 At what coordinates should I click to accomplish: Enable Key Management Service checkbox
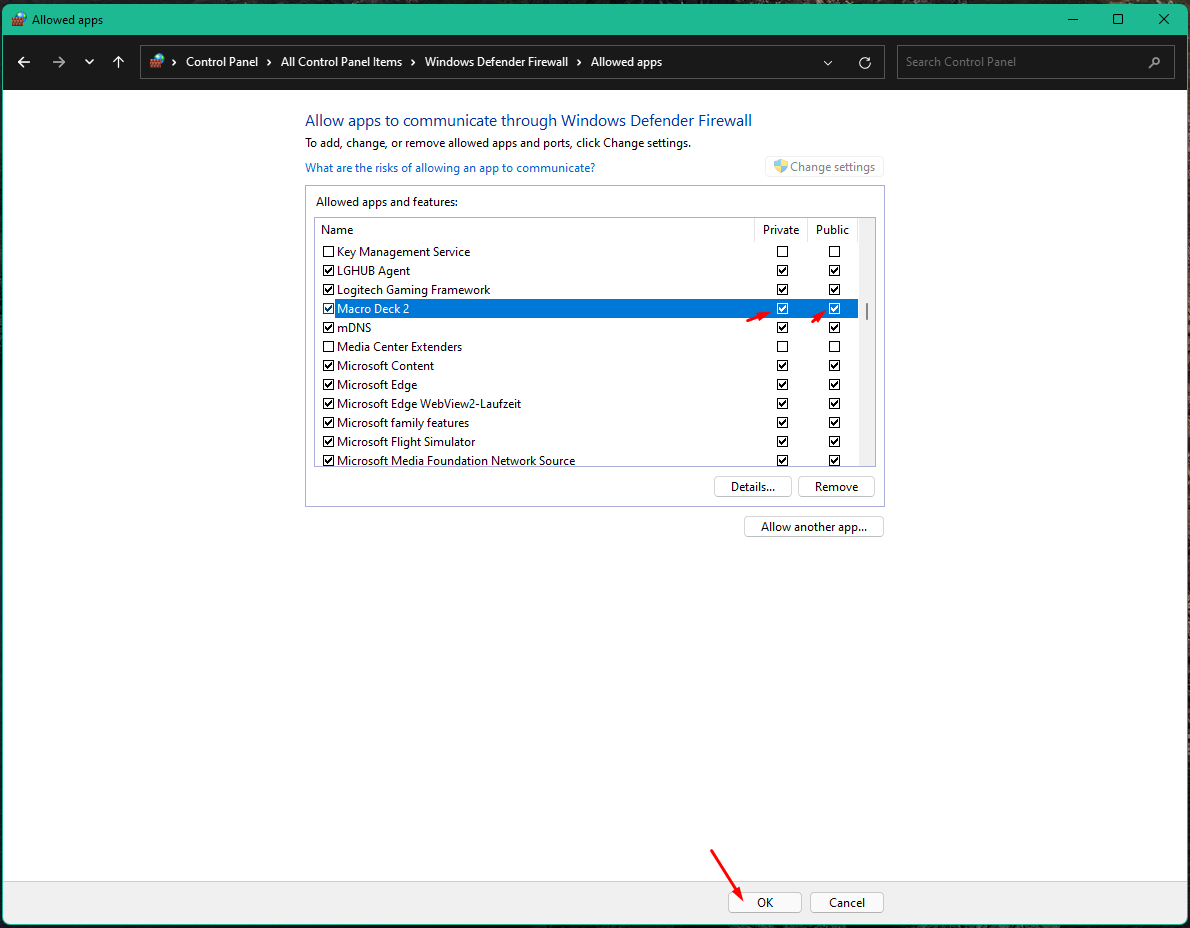click(329, 252)
